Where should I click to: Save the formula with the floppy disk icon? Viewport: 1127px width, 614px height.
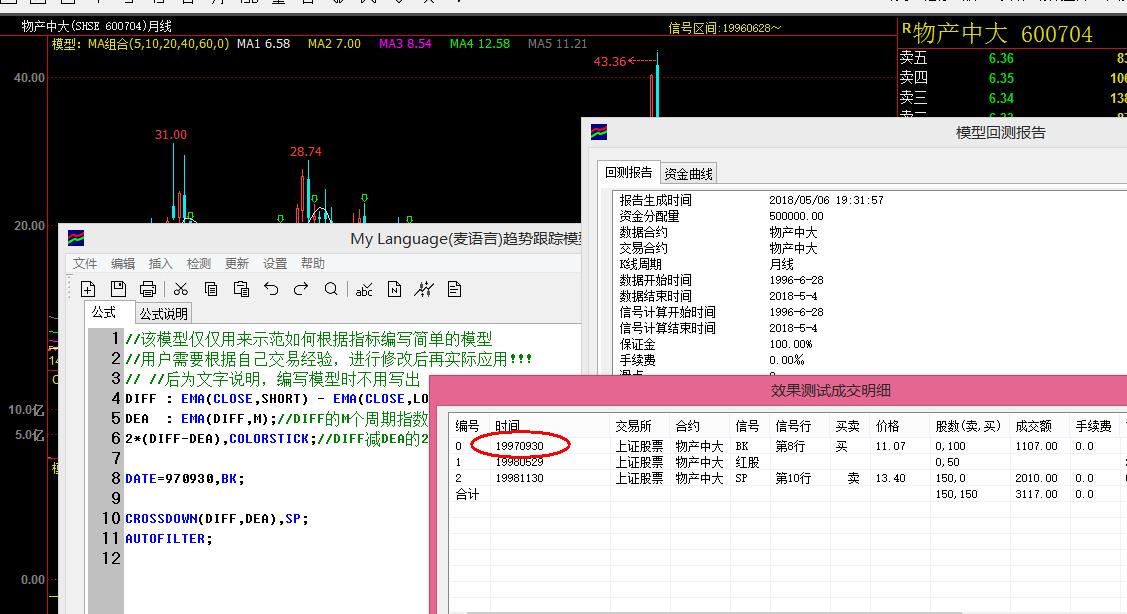click(118, 289)
